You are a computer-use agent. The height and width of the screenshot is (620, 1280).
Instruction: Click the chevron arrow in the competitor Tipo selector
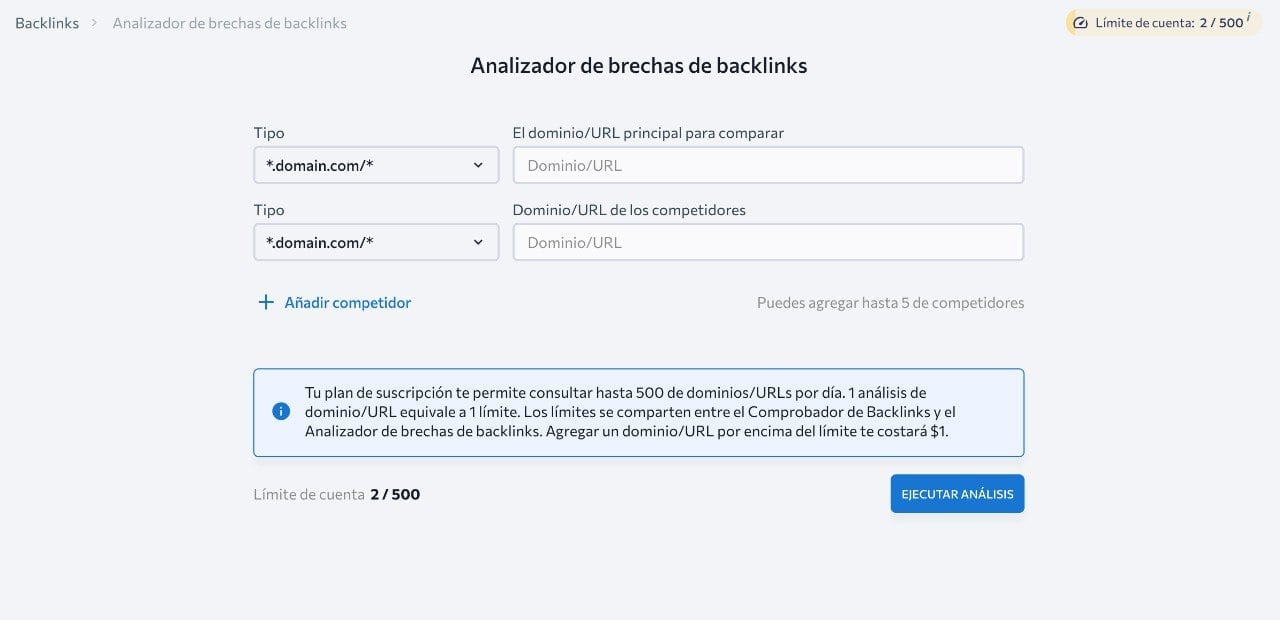(478, 242)
